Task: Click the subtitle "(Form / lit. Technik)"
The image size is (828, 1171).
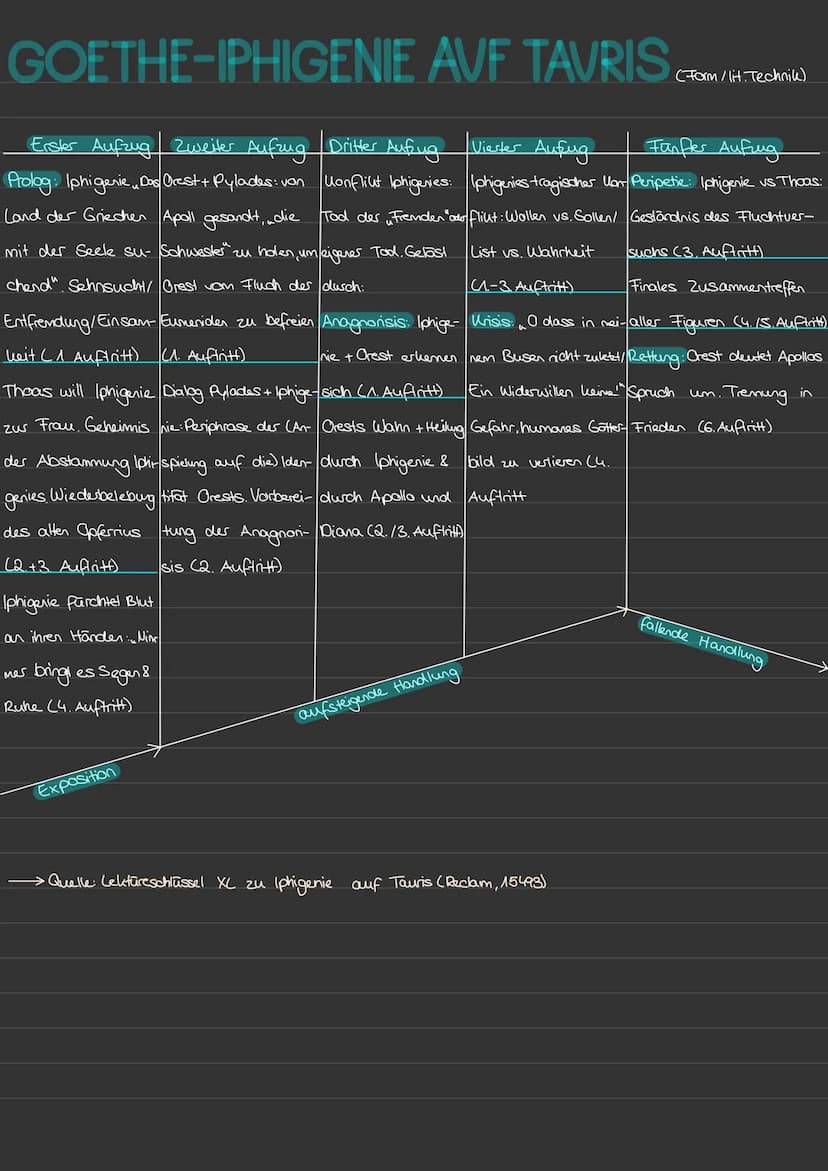Action: pos(741,75)
